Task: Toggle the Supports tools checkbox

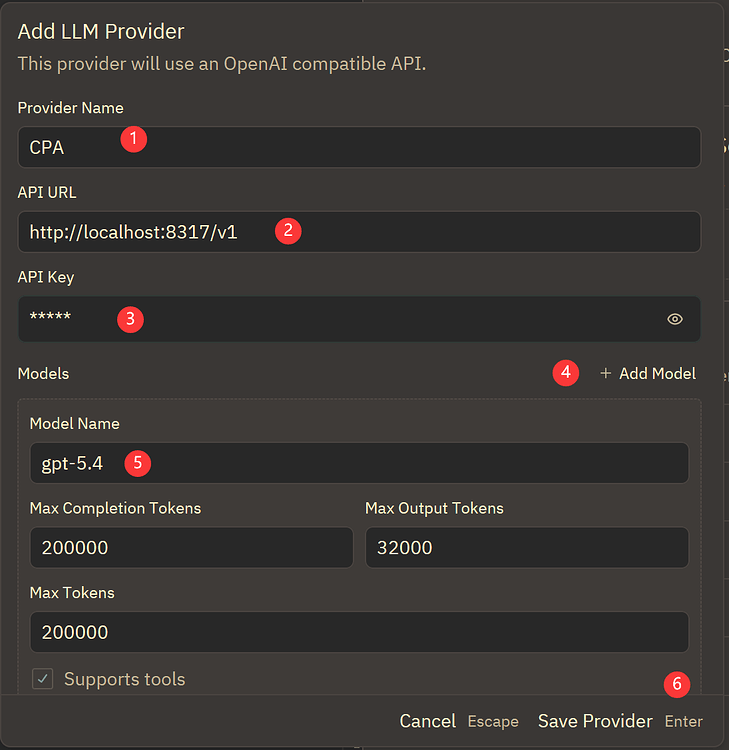Action: coord(43,679)
